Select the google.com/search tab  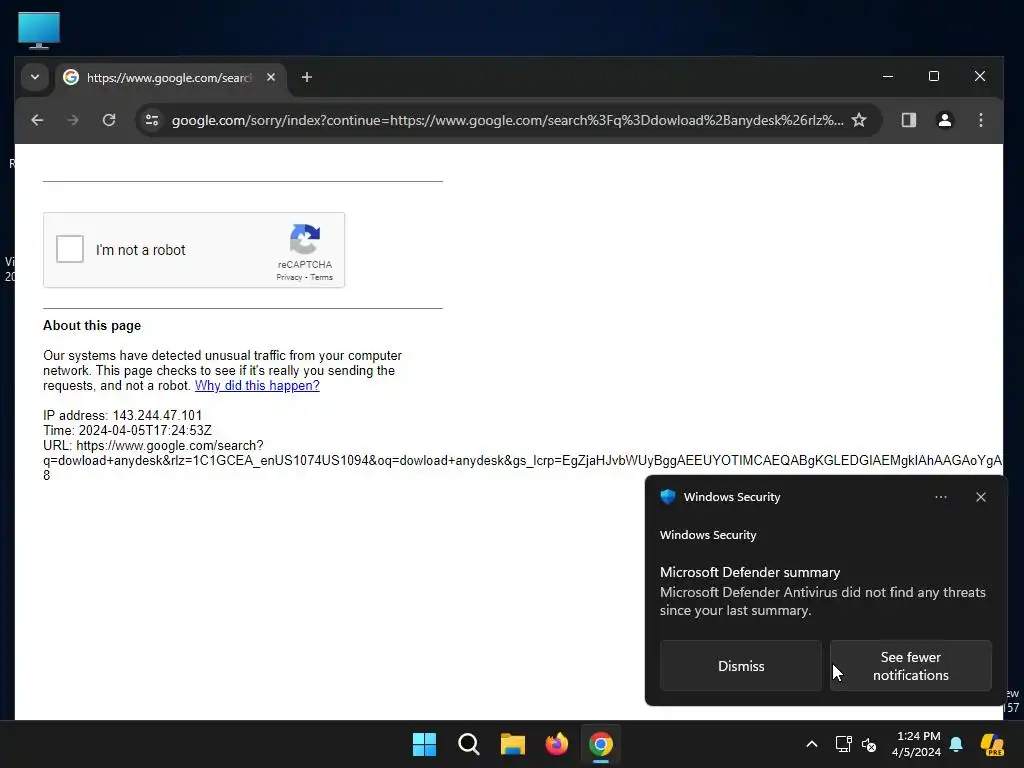click(x=170, y=78)
